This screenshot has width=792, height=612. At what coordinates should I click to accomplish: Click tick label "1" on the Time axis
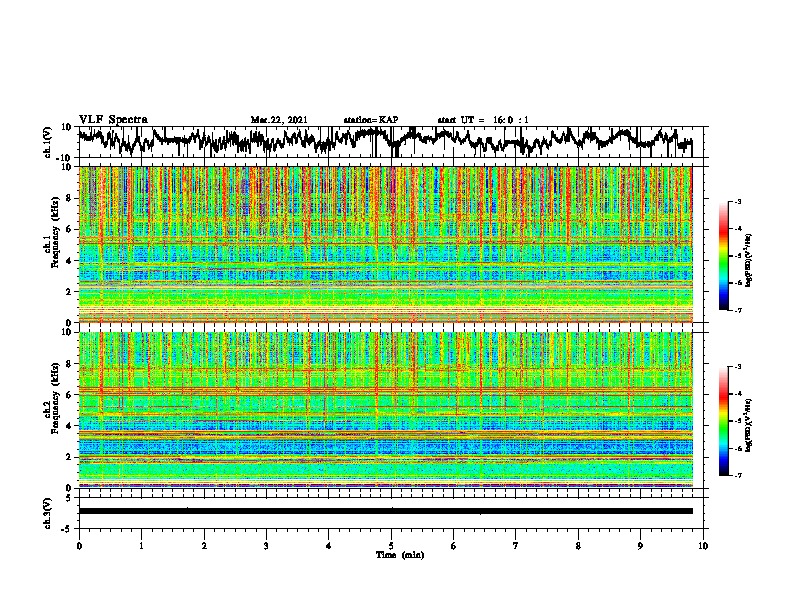141,546
